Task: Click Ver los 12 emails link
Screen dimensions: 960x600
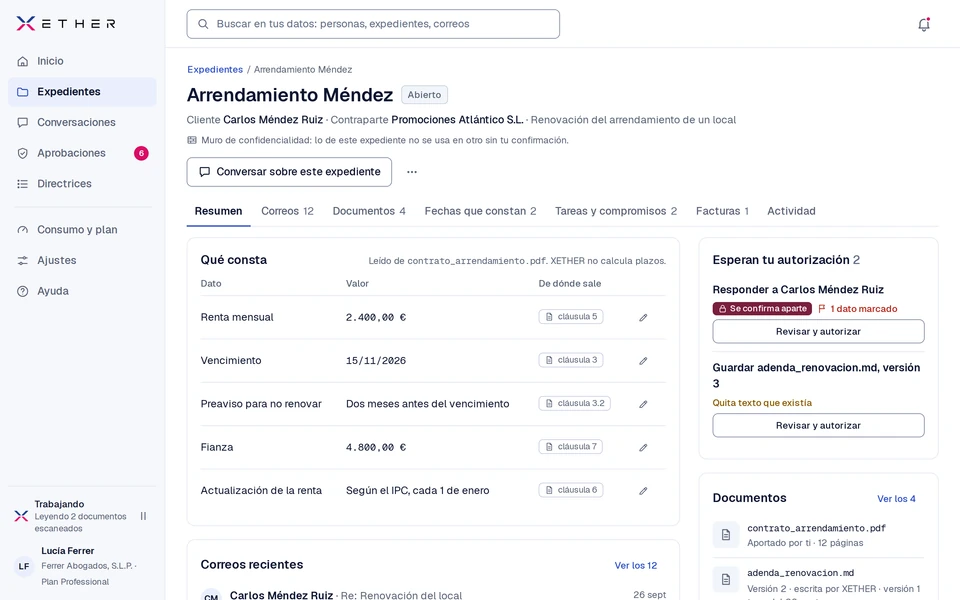Action: [636, 566]
